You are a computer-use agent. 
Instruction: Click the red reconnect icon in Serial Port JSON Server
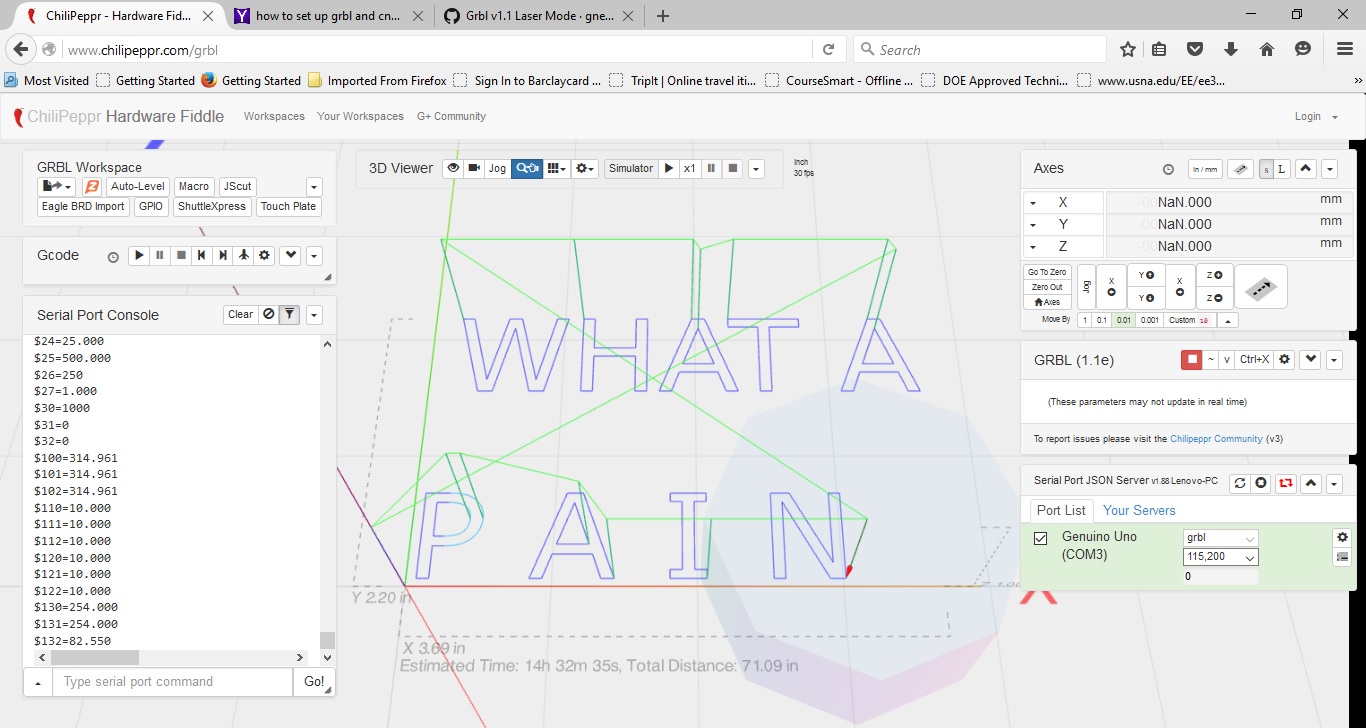(1286, 483)
